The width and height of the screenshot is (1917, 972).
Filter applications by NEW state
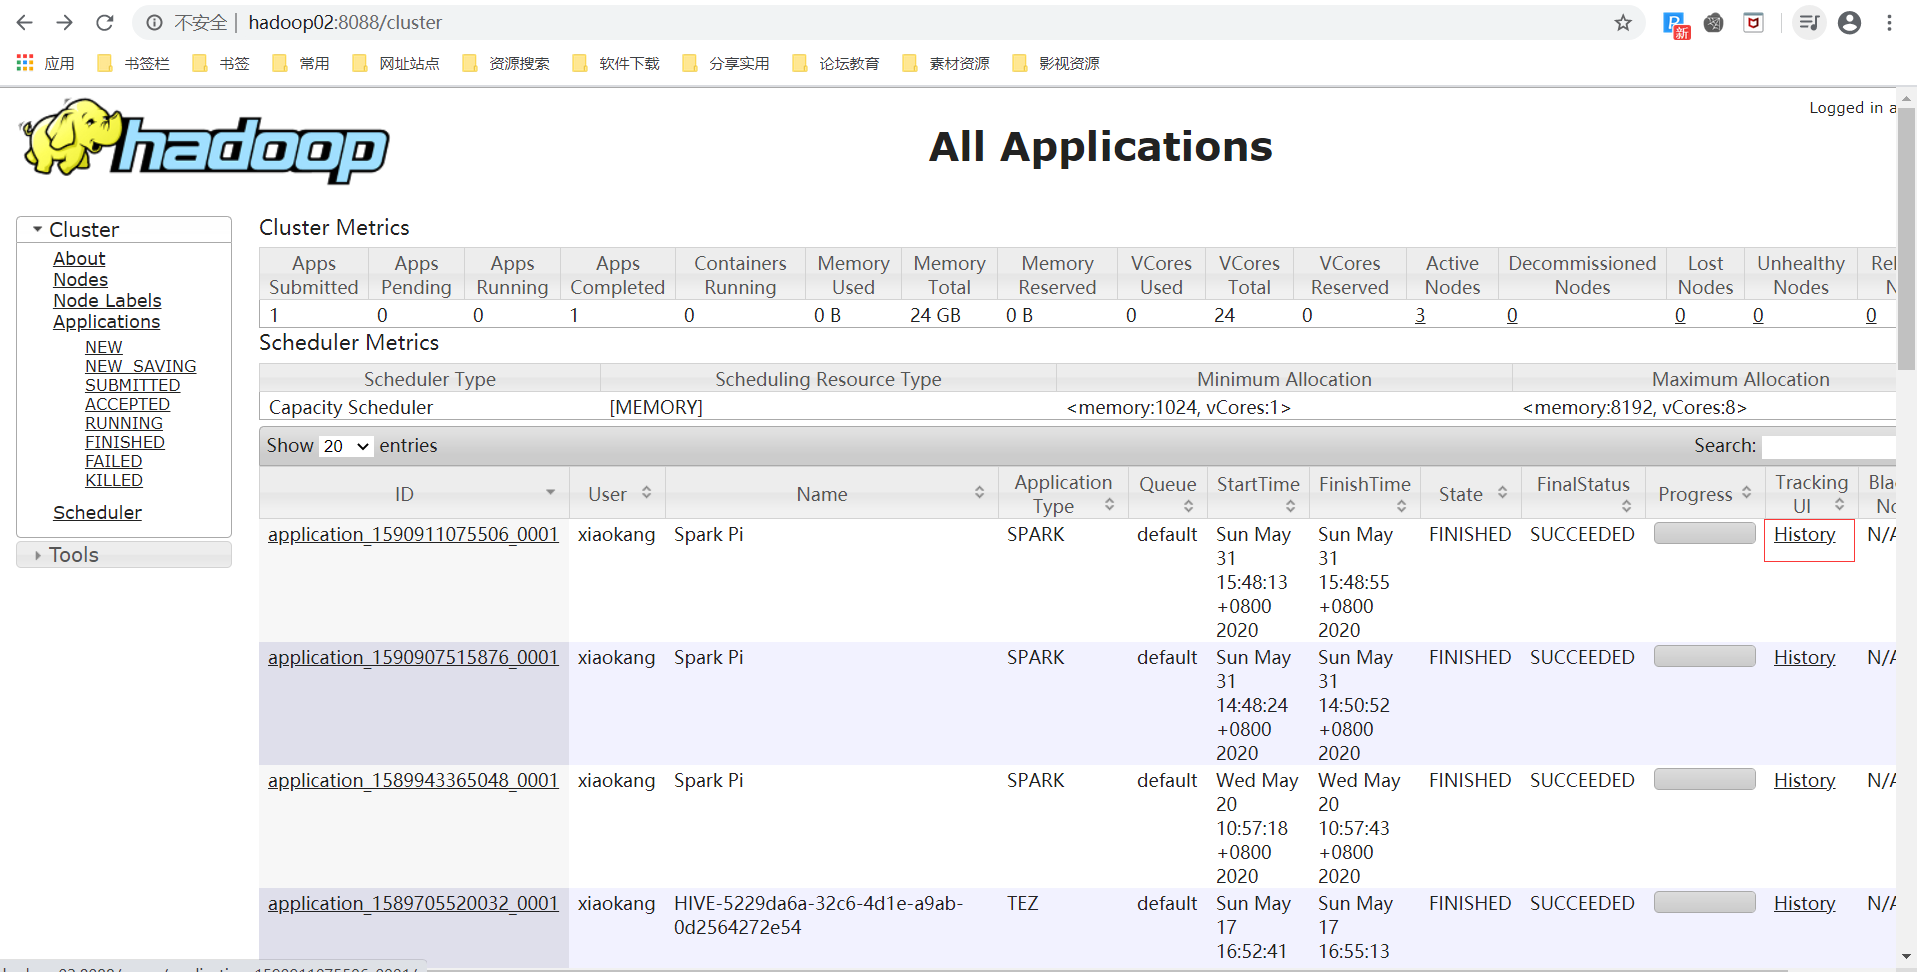[x=103, y=347]
